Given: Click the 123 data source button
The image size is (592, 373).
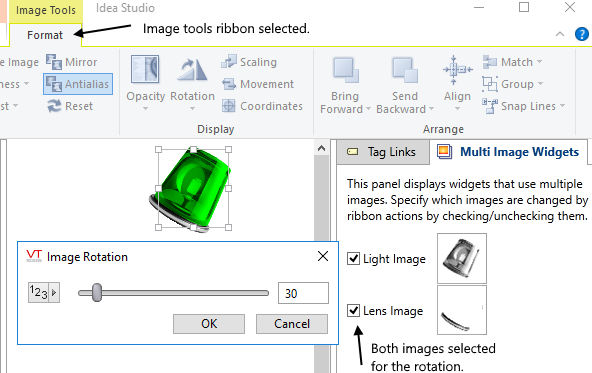Looking at the screenshot, I should tap(44, 293).
